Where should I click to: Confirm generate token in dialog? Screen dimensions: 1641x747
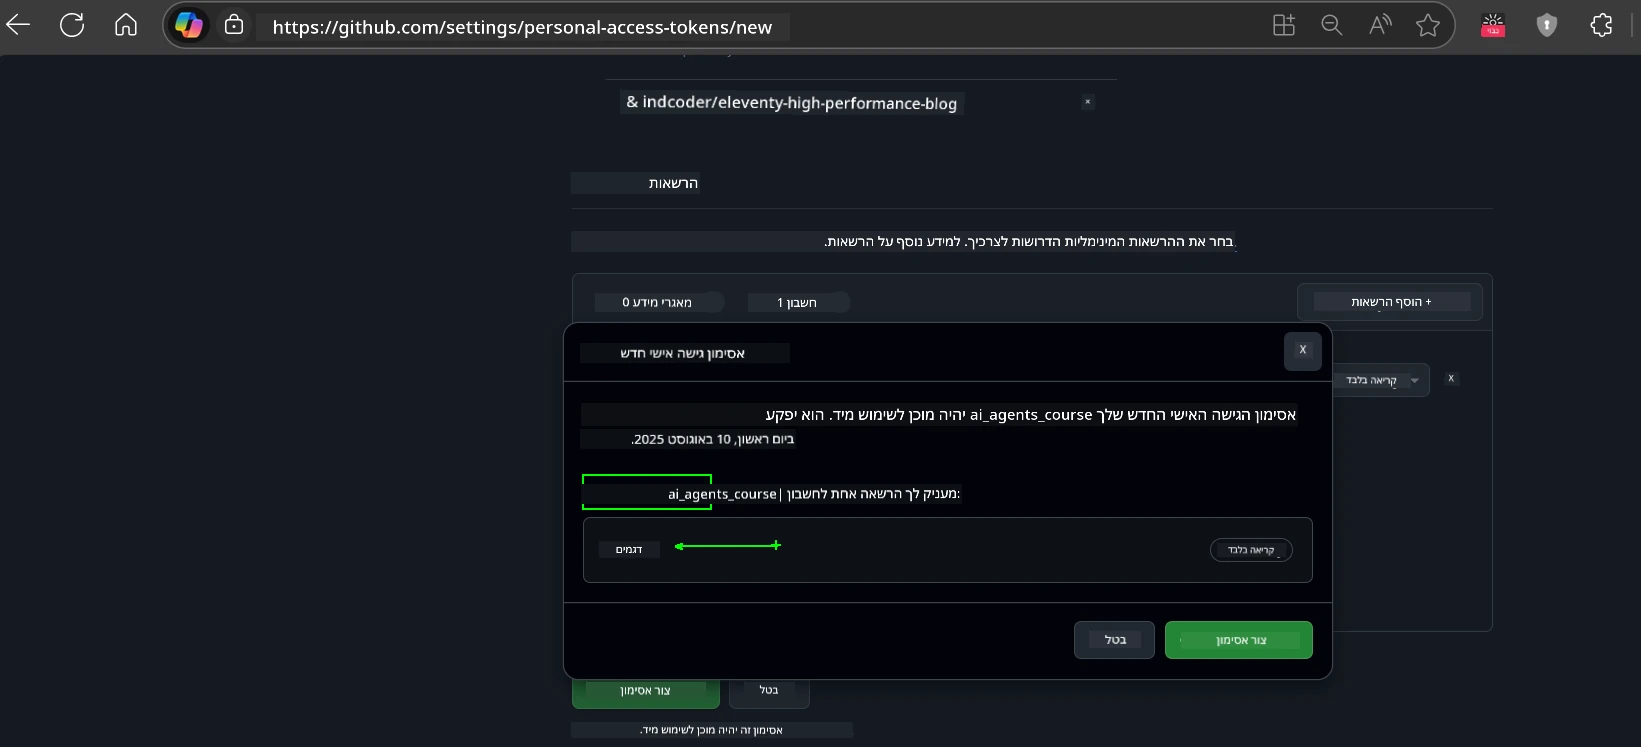click(x=1238, y=640)
